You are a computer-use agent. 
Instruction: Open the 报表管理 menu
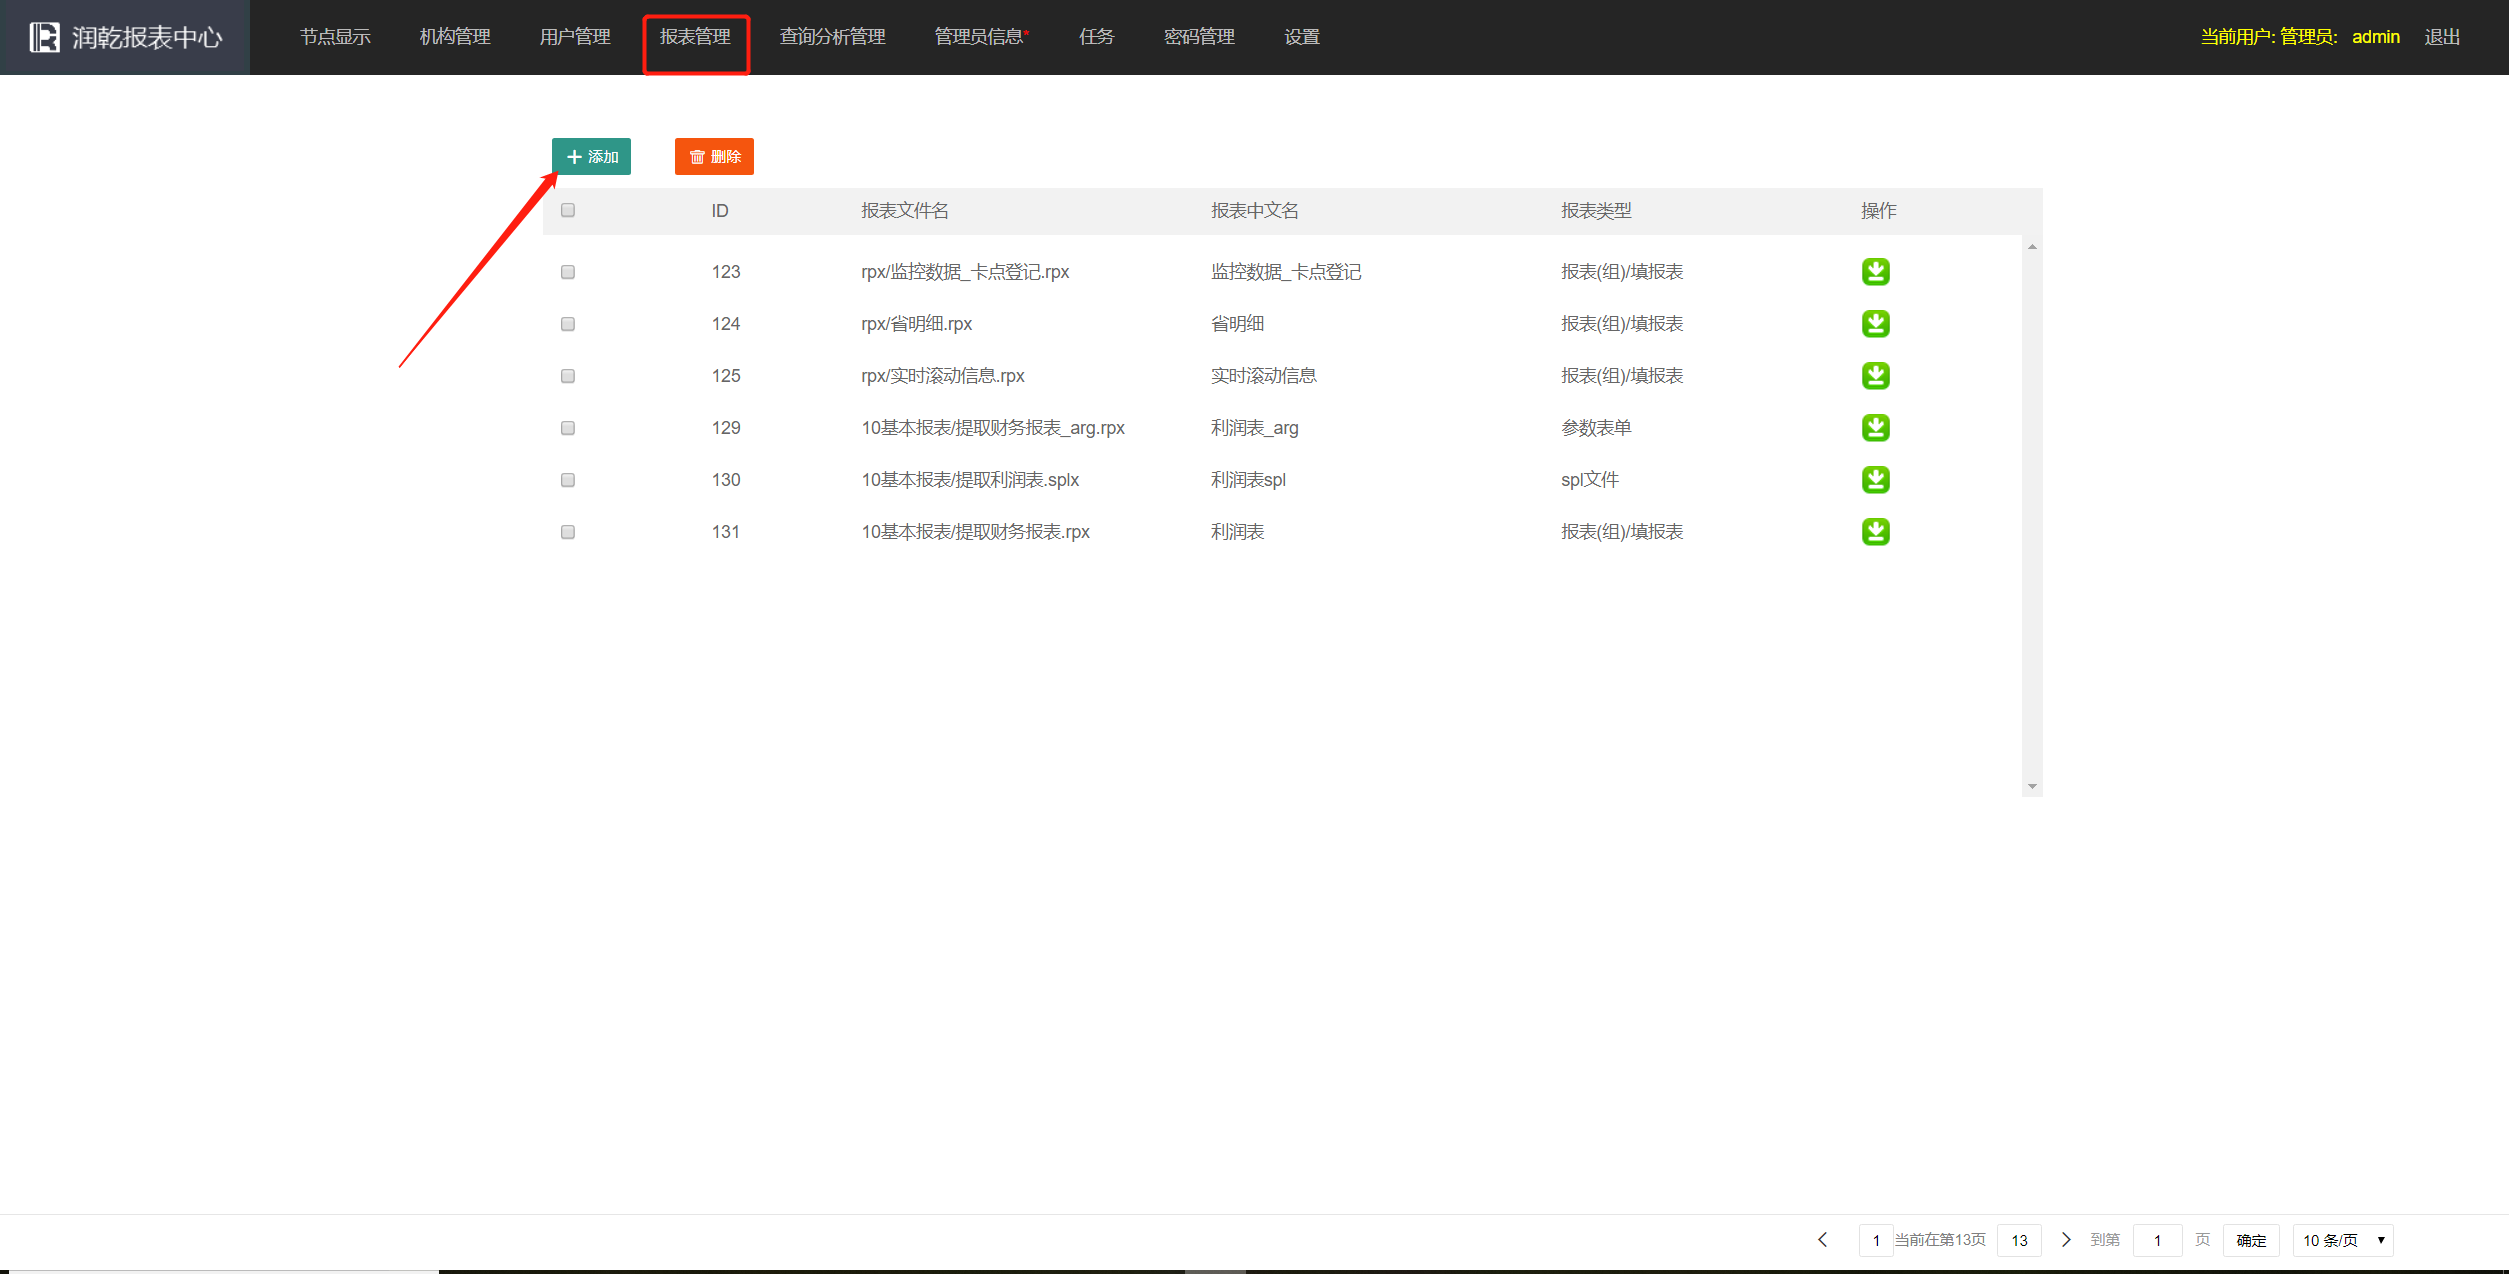(695, 37)
